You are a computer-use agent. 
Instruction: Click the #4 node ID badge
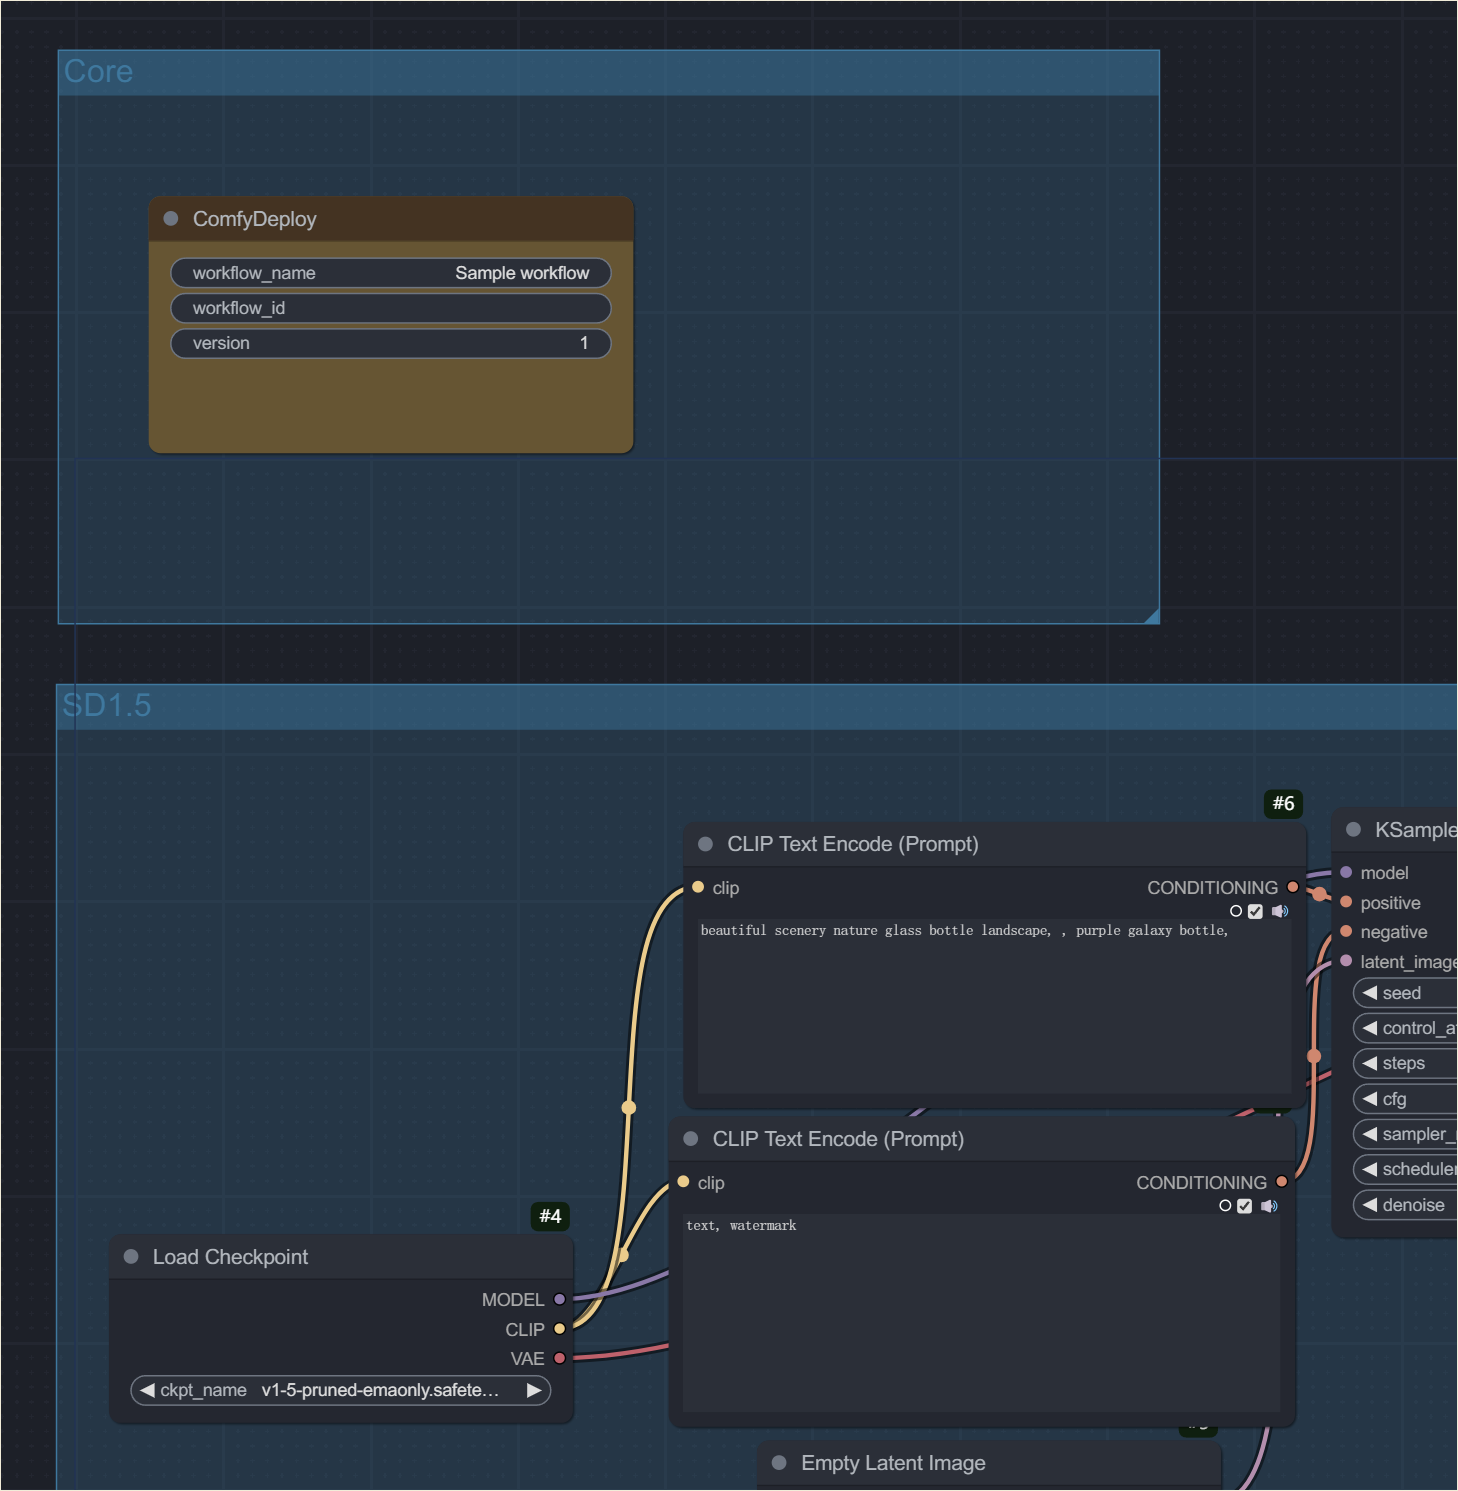551,1216
